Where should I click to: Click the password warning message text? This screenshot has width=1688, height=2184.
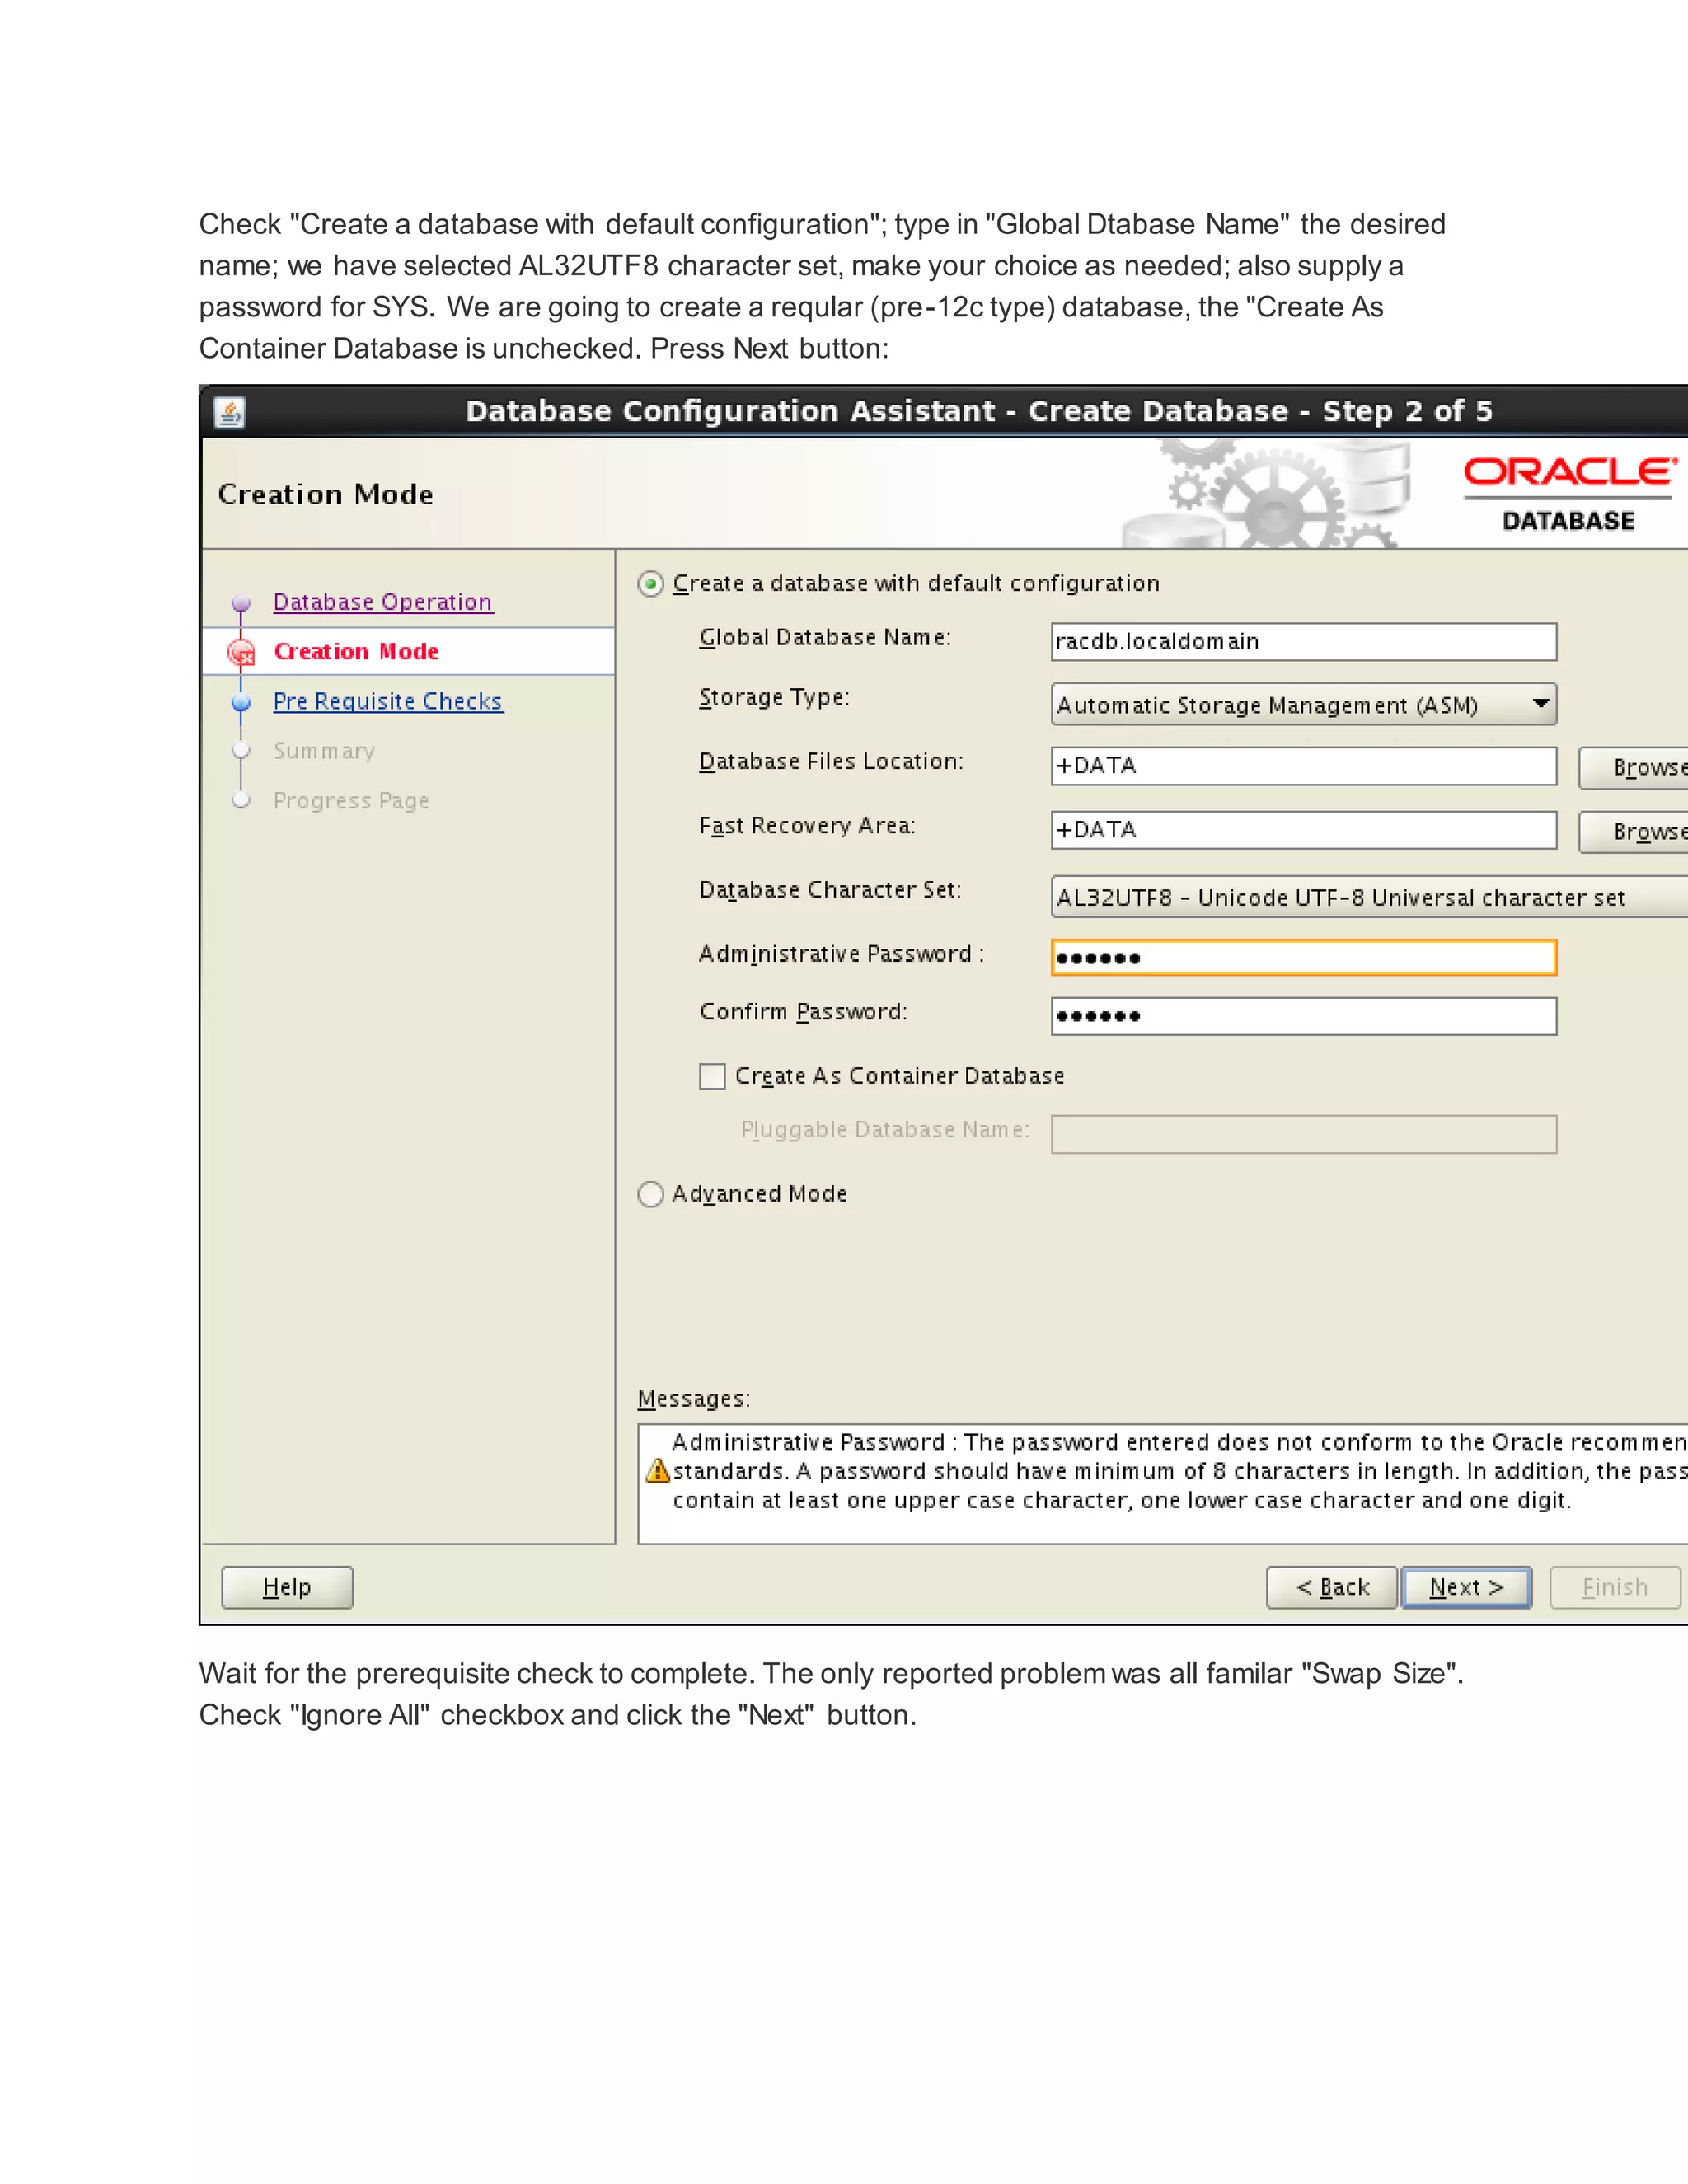(x=1179, y=1471)
